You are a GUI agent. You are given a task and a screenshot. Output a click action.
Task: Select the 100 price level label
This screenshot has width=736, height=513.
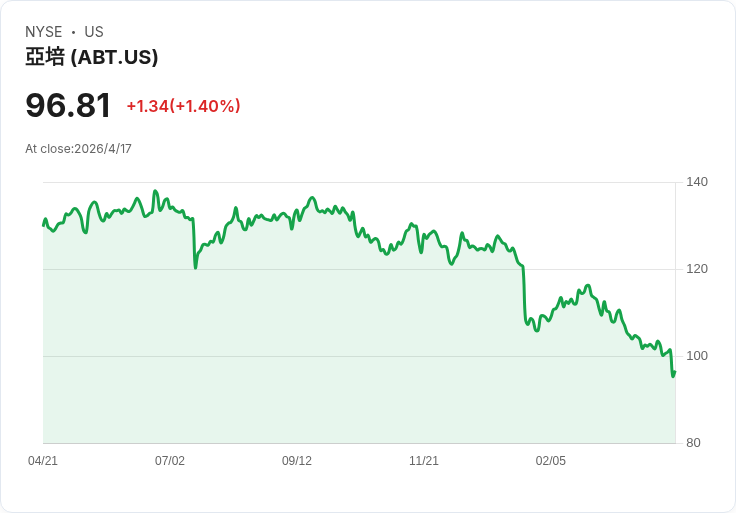pos(697,356)
